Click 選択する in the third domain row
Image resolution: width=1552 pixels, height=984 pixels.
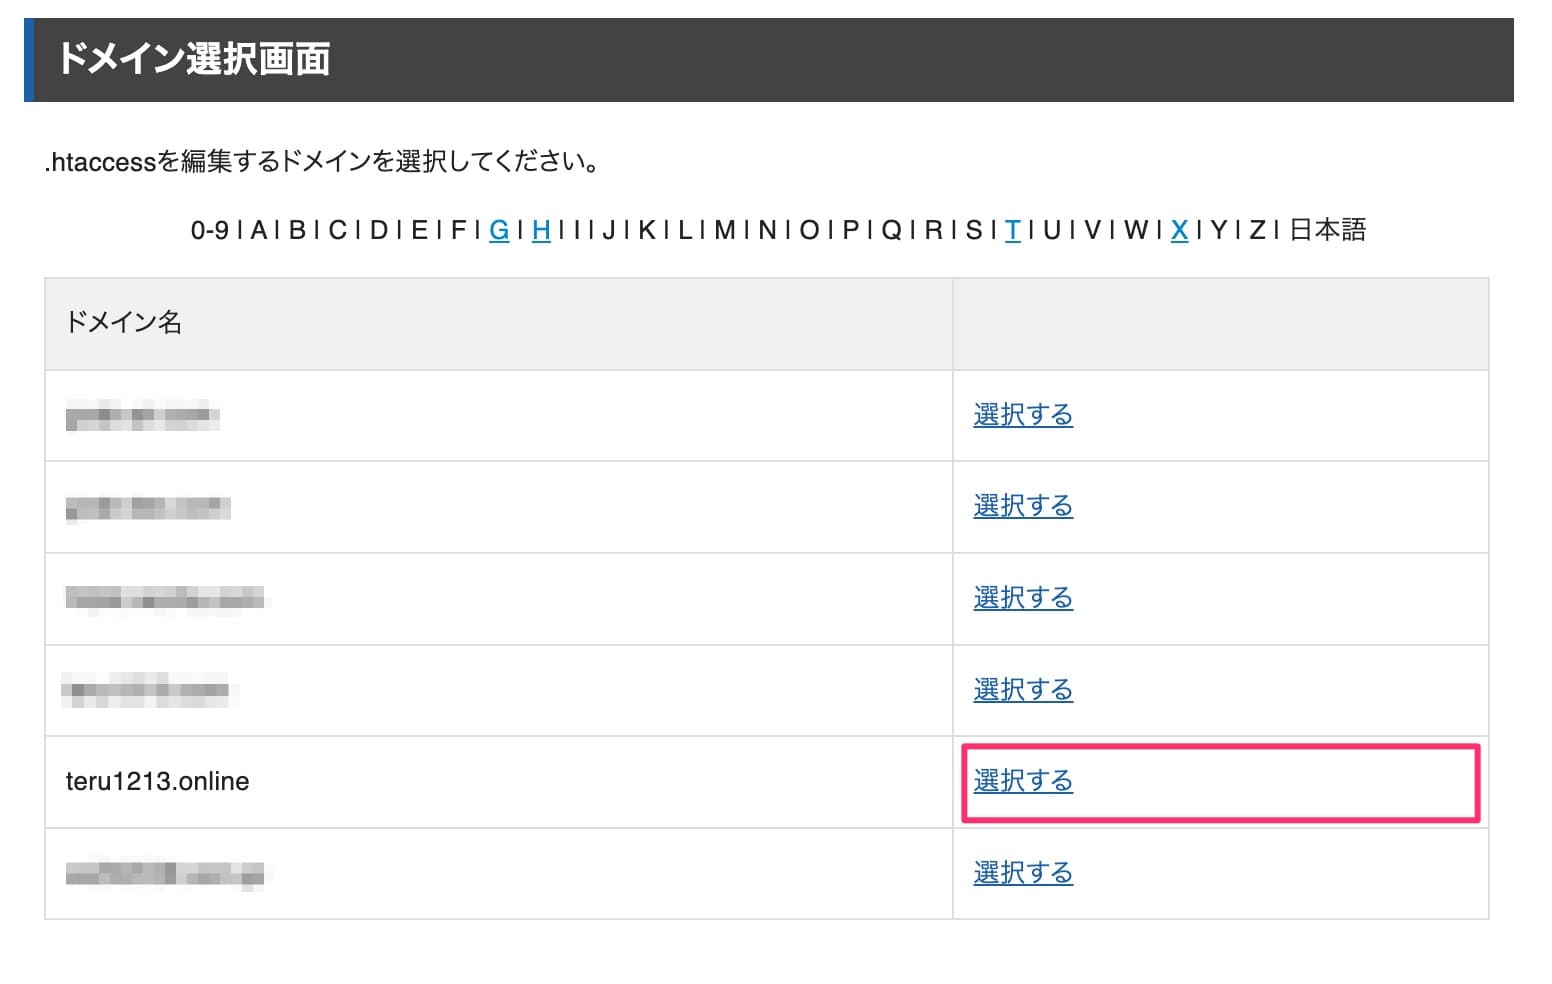[x=1022, y=598]
